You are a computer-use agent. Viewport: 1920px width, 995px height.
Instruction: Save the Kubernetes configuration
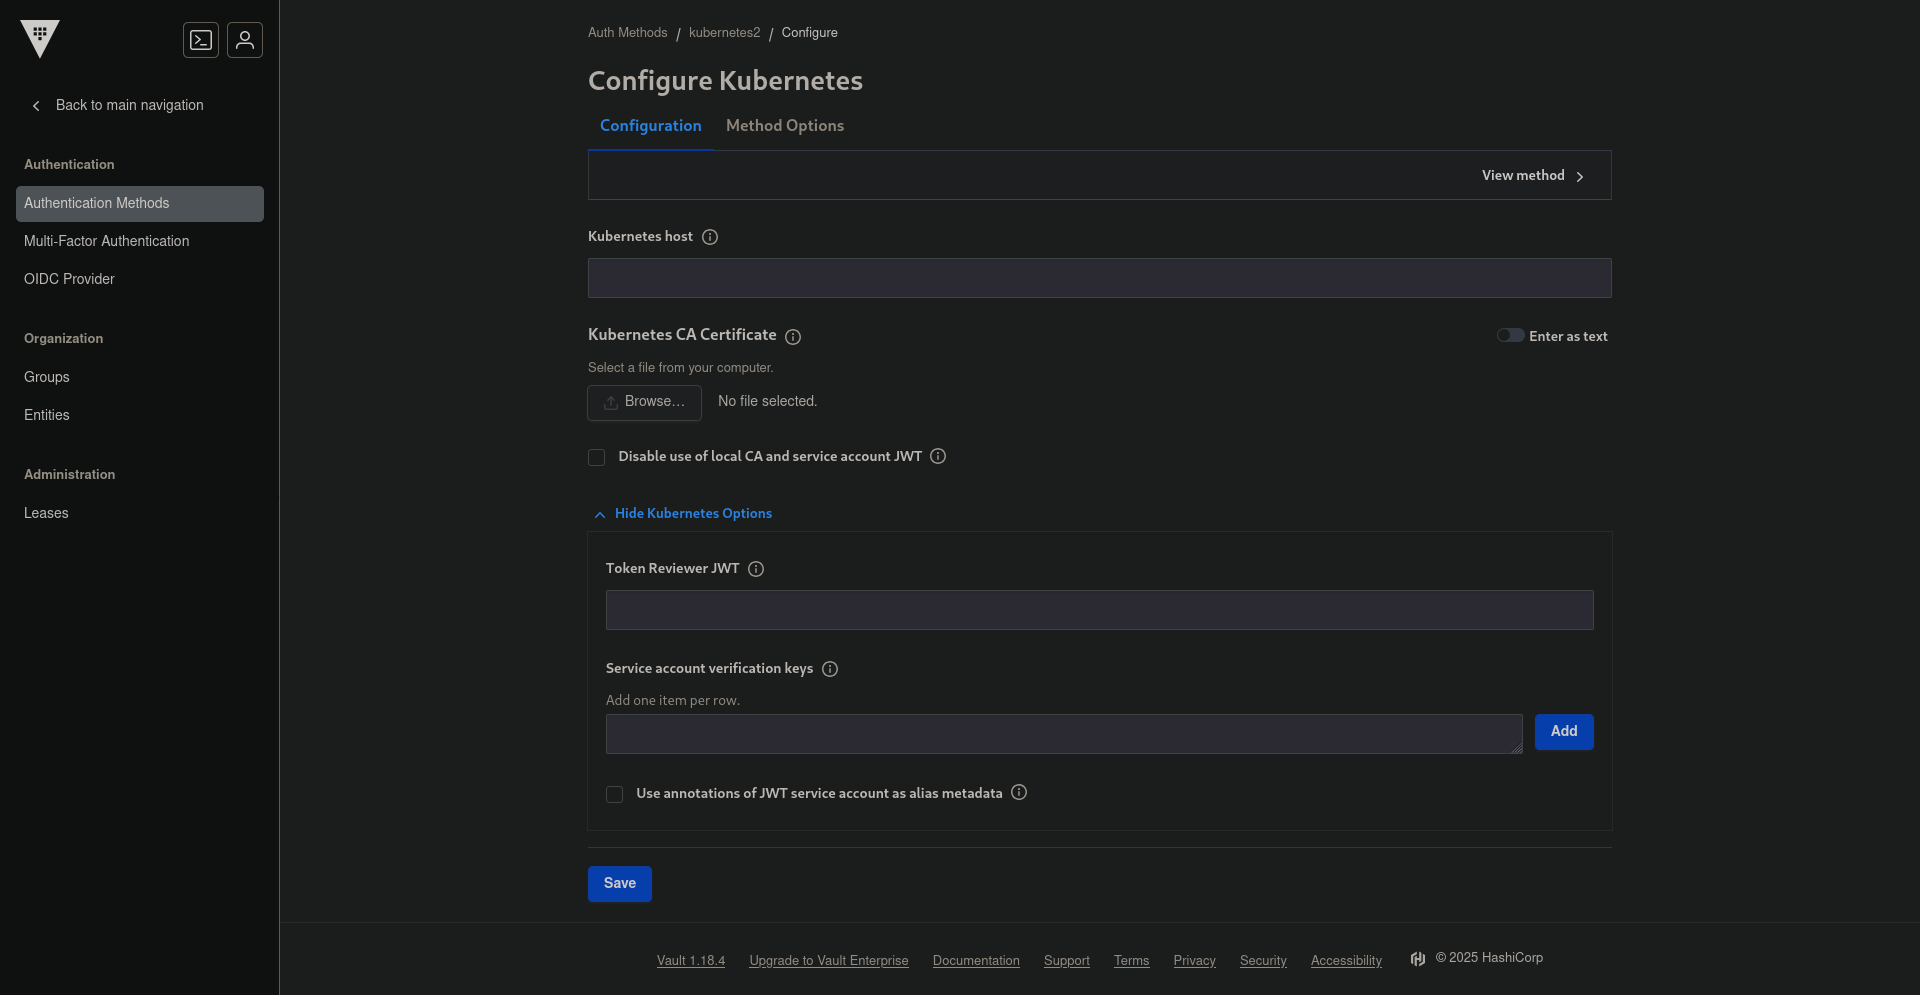coord(619,883)
